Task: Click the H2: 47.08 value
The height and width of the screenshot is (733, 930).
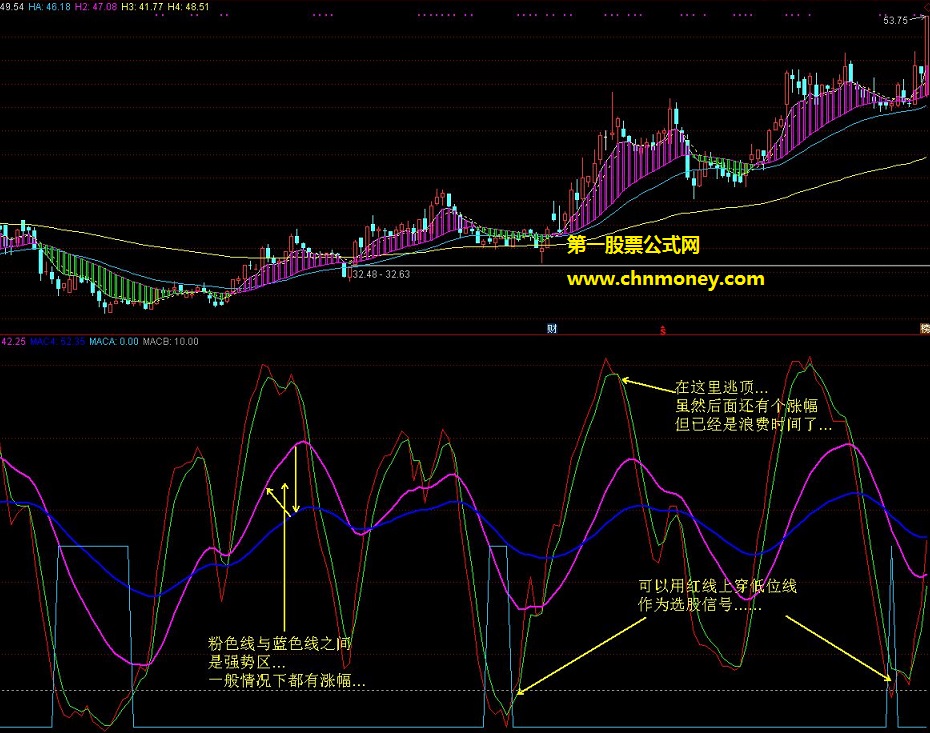Action: click(x=95, y=7)
